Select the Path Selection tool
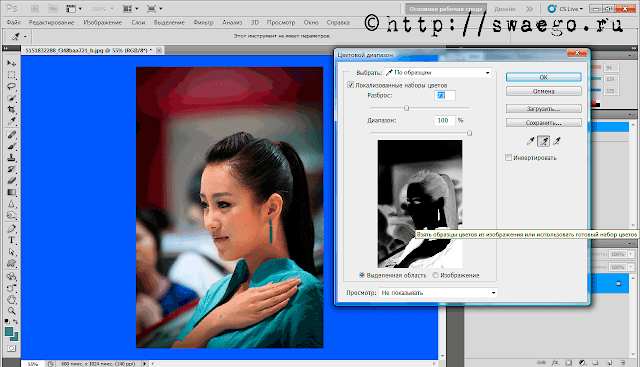640x367 pixels. pos(11,251)
